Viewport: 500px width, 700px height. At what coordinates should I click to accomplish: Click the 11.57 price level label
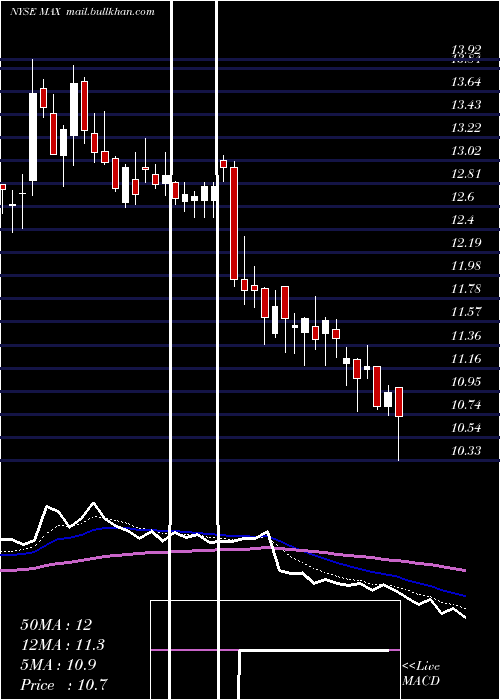click(466, 312)
